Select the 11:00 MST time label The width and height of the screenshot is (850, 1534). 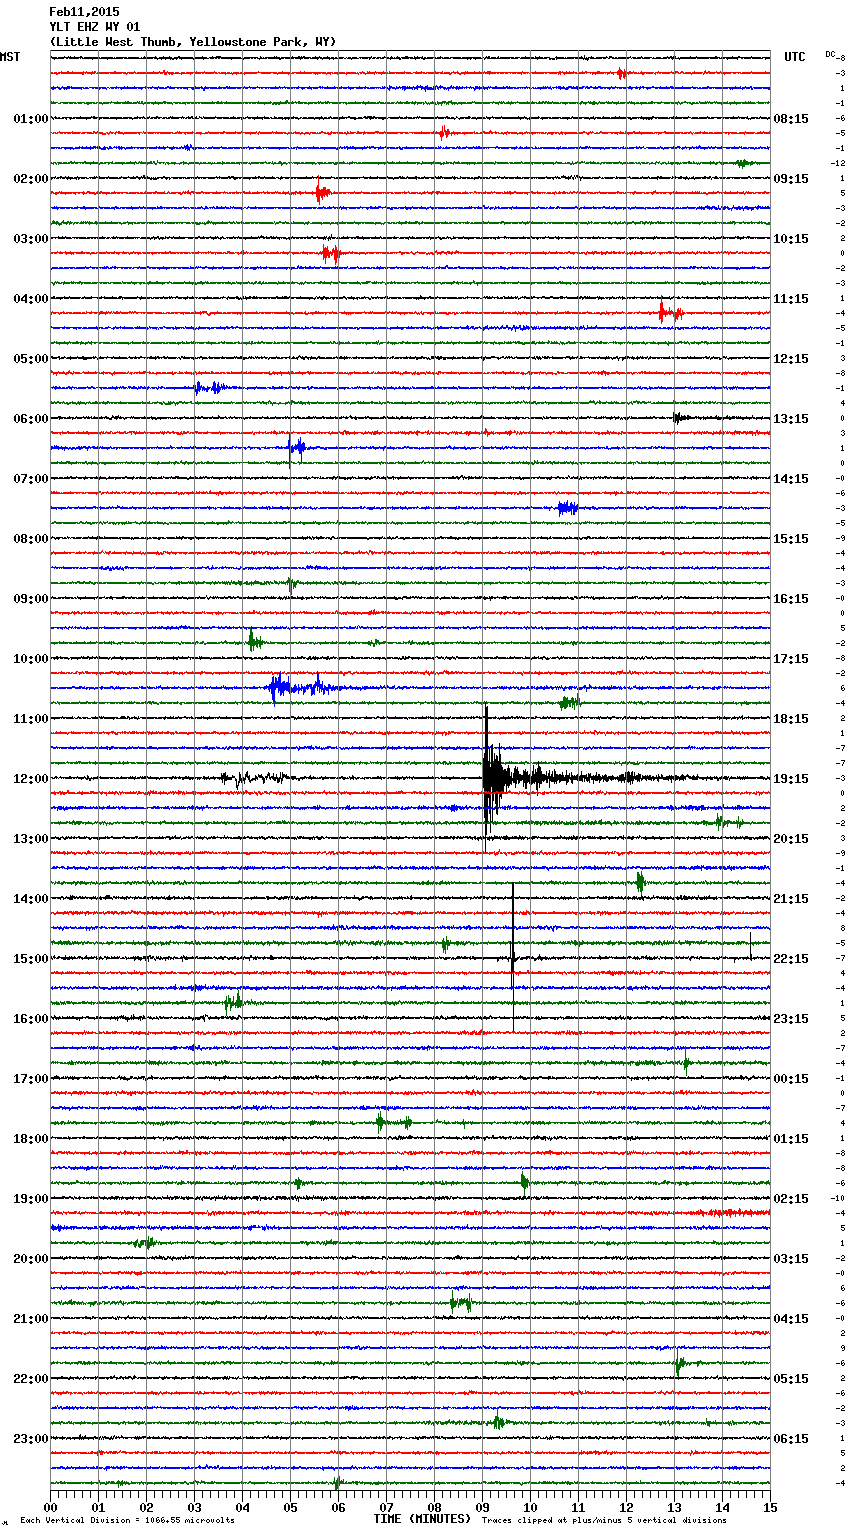pyautogui.click(x=31, y=719)
